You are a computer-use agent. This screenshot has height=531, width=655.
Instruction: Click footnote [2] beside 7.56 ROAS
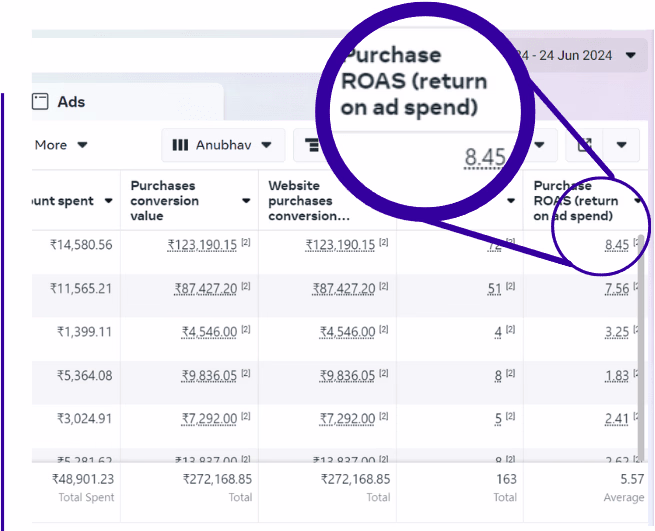pos(636,288)
